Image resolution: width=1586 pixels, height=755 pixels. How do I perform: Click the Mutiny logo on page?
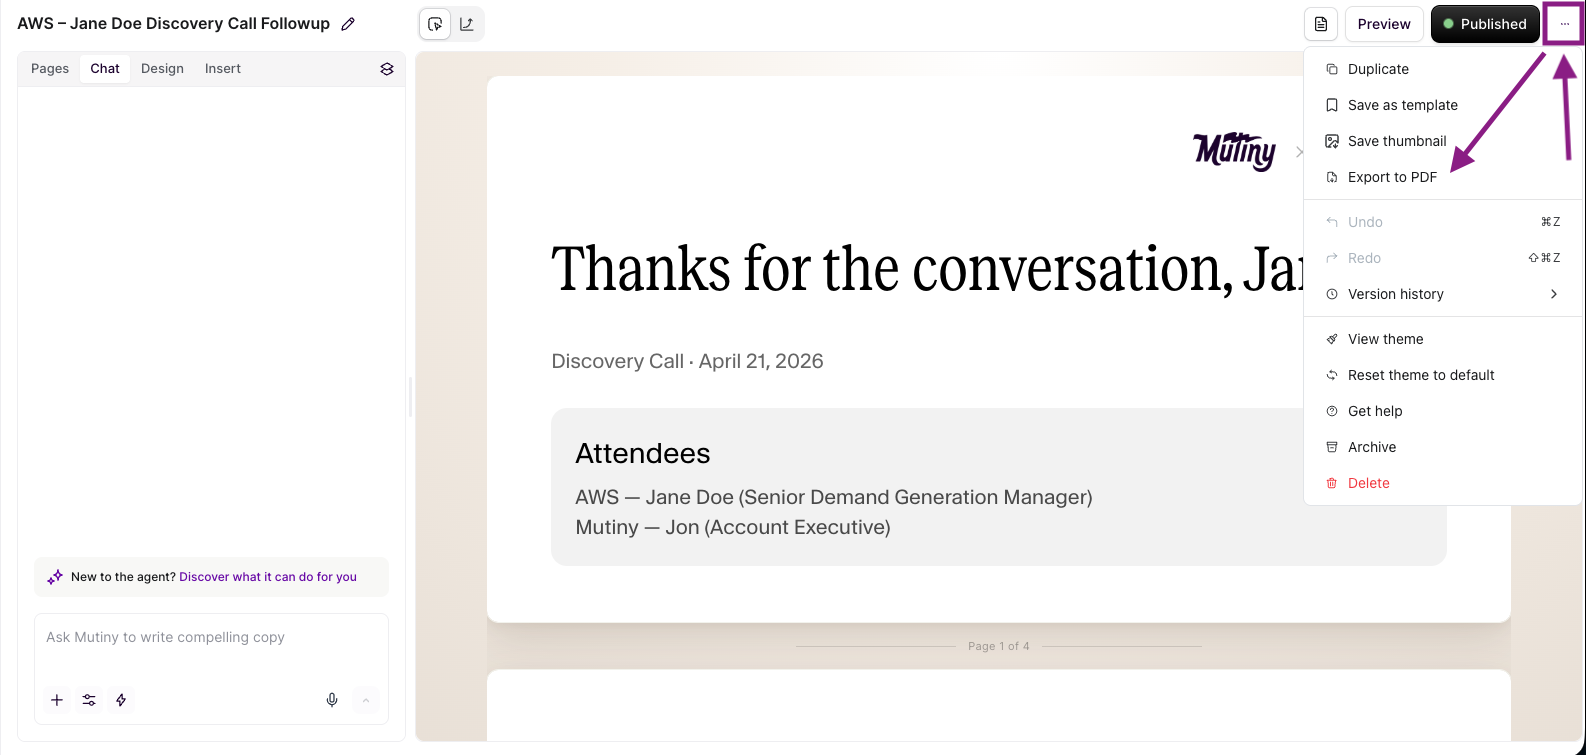[1235, 152]
